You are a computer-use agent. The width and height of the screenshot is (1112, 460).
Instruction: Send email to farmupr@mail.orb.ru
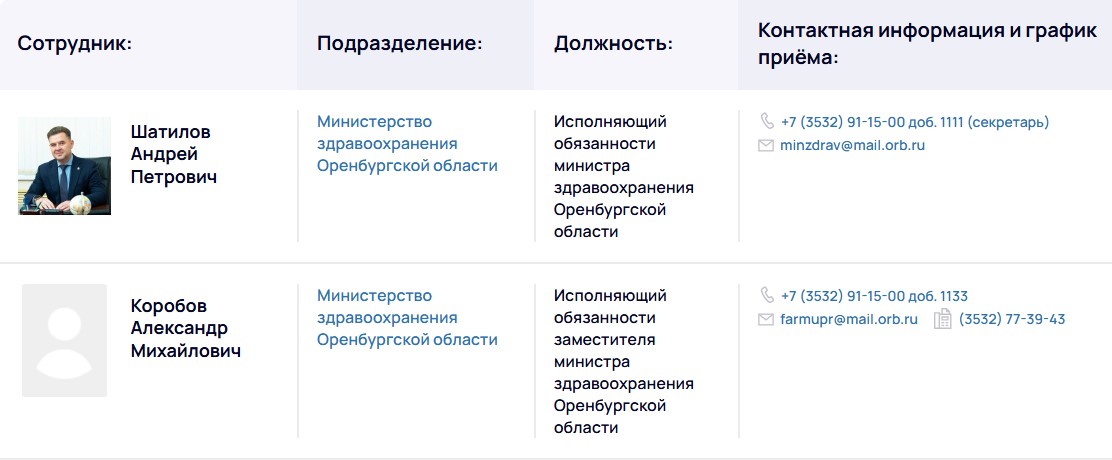point(849,320)
